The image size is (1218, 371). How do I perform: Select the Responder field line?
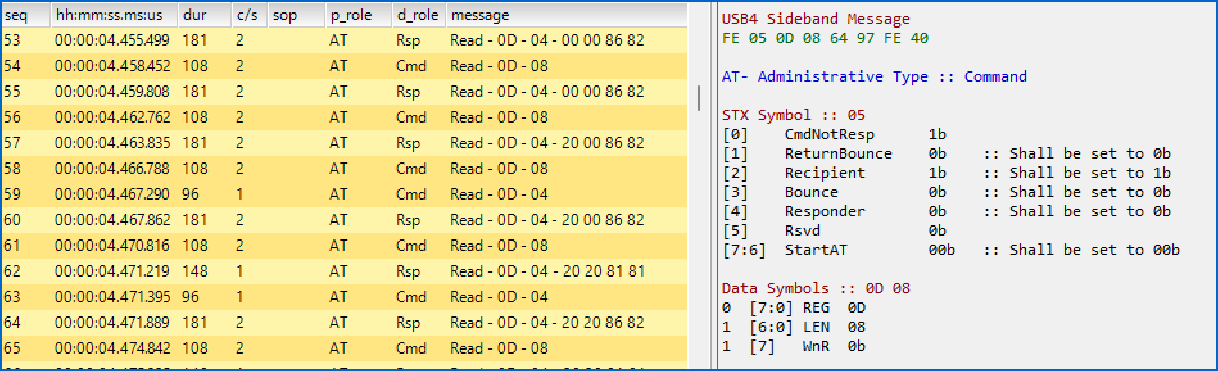946,211
